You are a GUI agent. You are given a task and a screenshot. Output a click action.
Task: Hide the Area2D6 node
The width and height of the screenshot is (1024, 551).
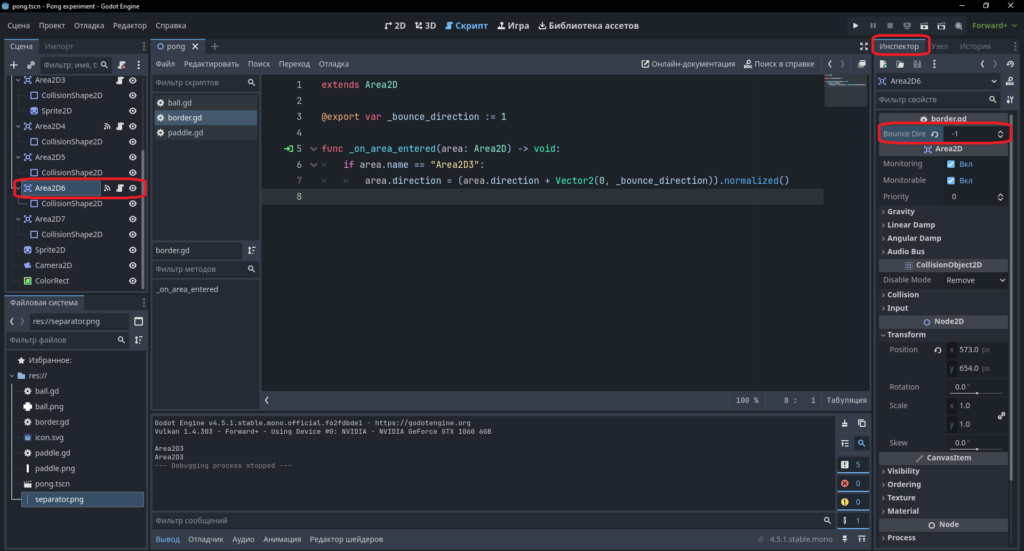[133, 188]
